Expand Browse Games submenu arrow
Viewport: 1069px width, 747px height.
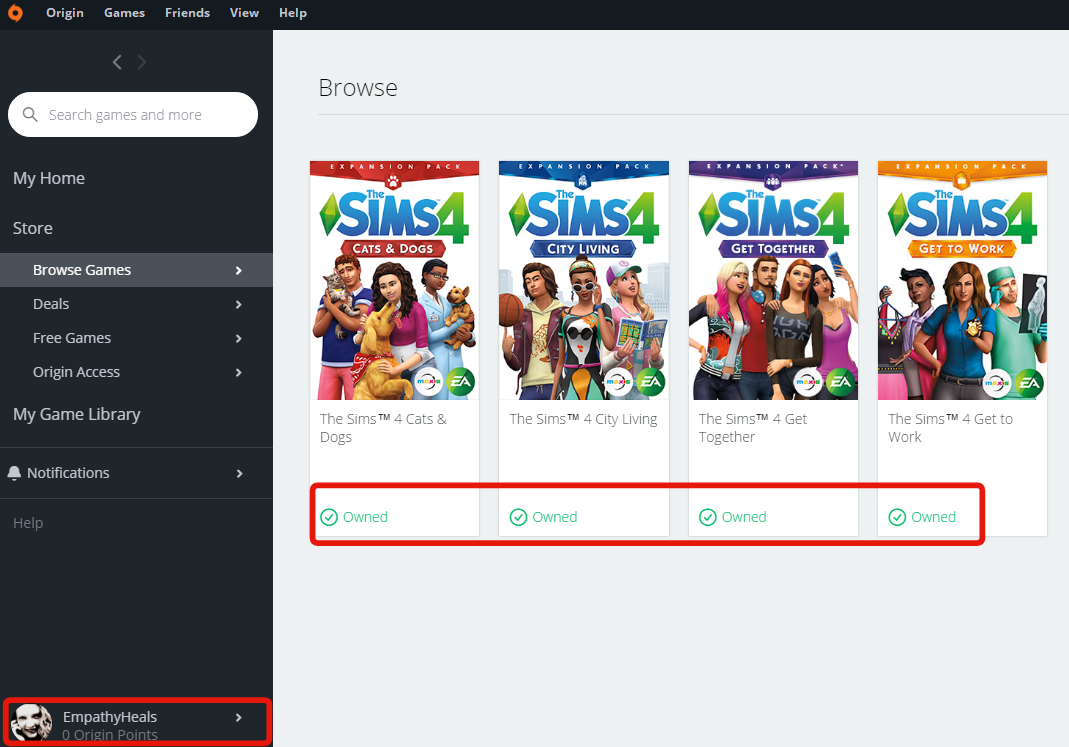click(239, 271)
